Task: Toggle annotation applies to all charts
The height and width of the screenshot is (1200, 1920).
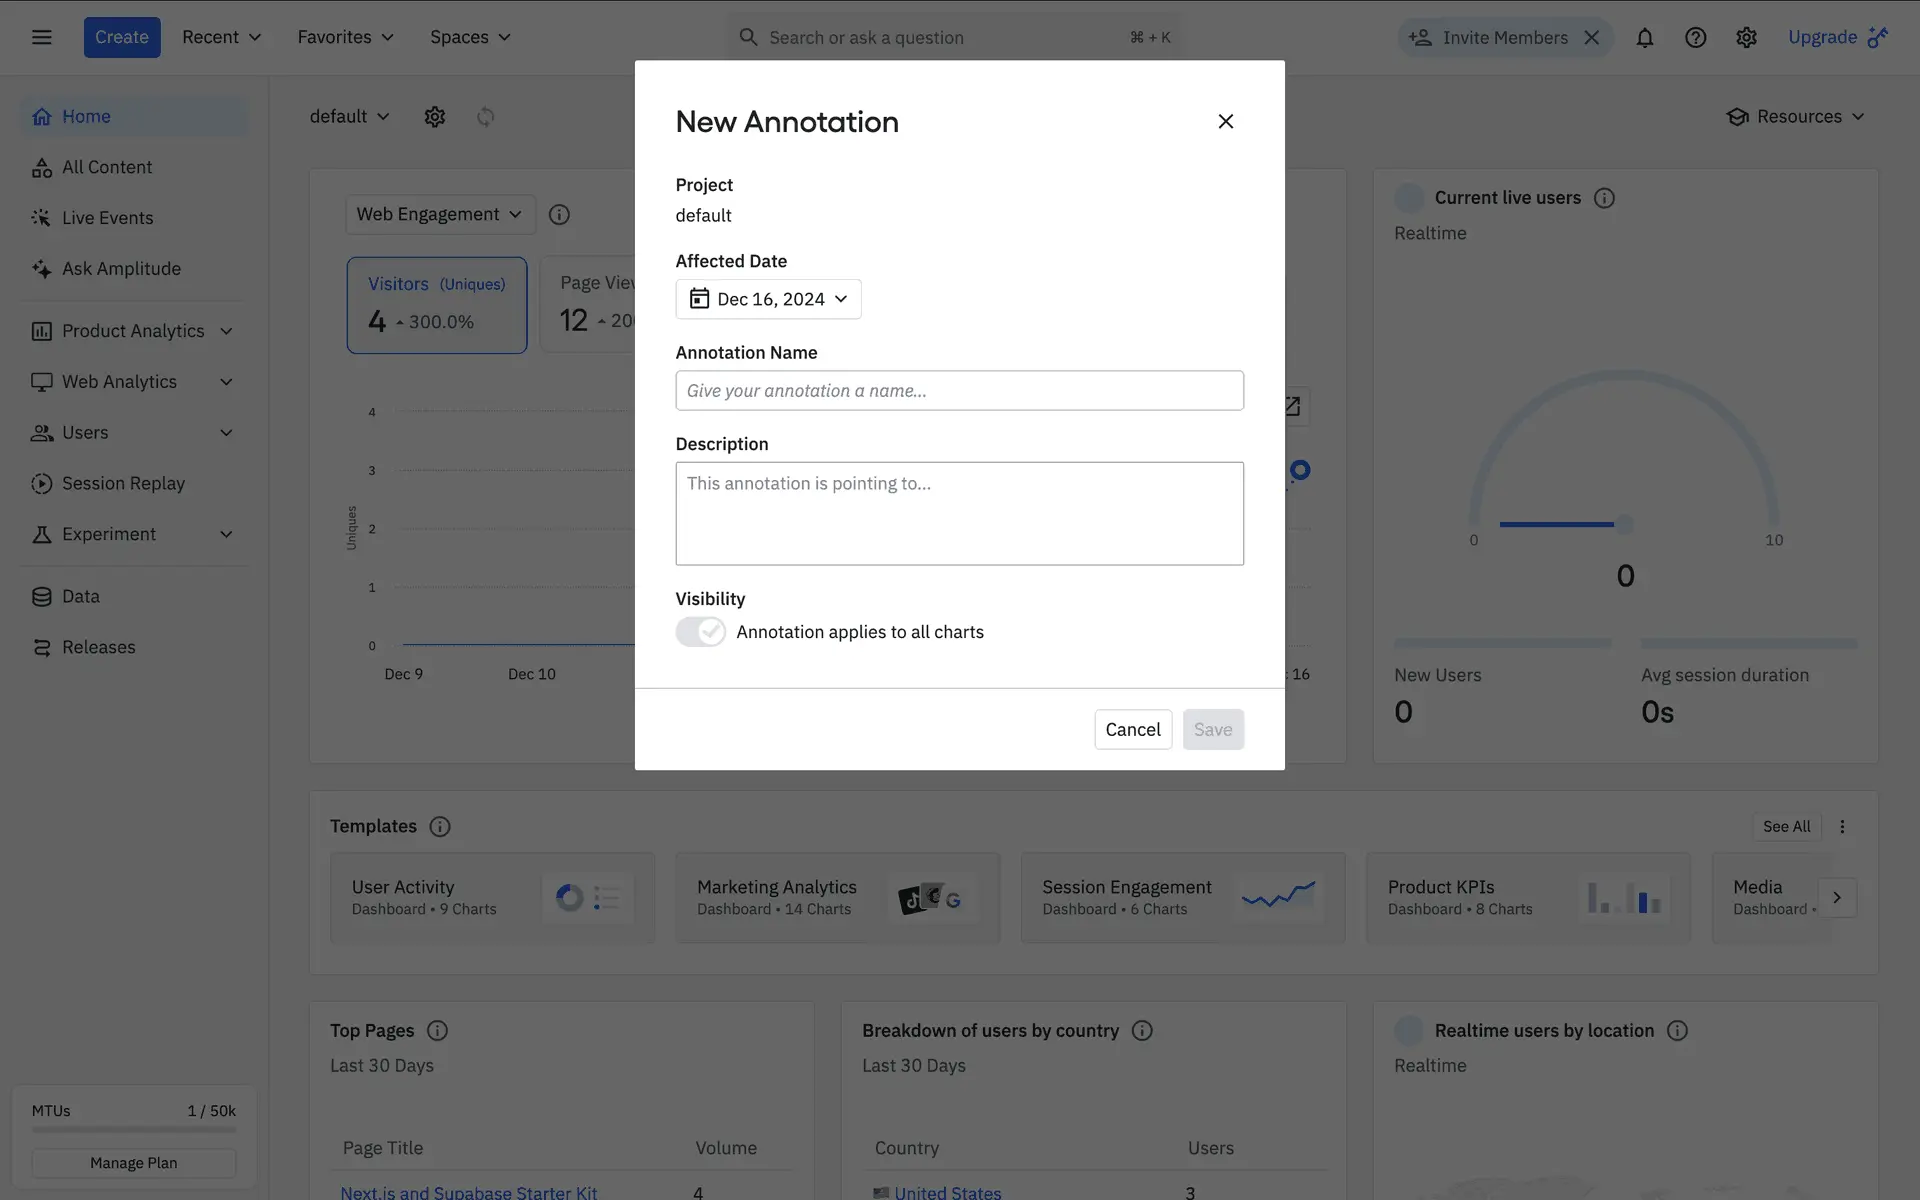Action: [700, 632]
